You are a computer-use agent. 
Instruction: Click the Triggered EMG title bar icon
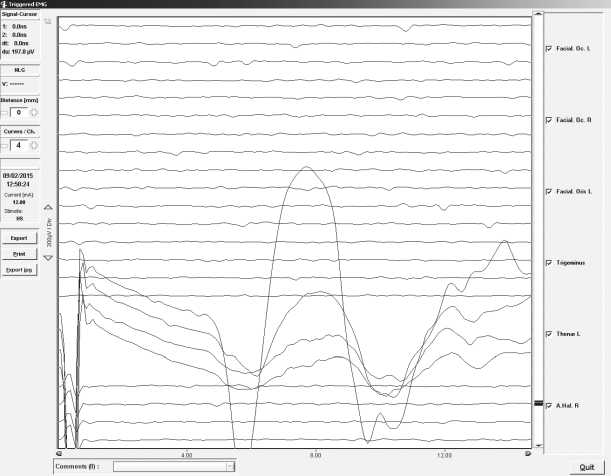[x=4, y=4]
